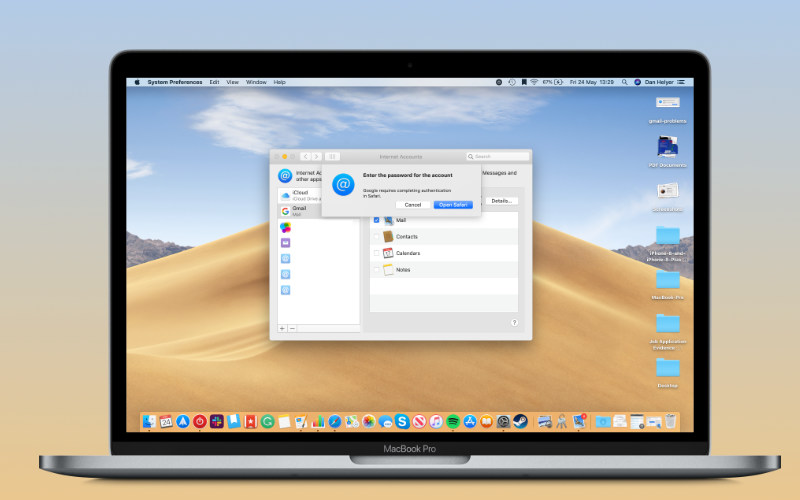Open Keychain Access in the dock
The width and height of the screenshot is (800, 500).
click(561, 421)
